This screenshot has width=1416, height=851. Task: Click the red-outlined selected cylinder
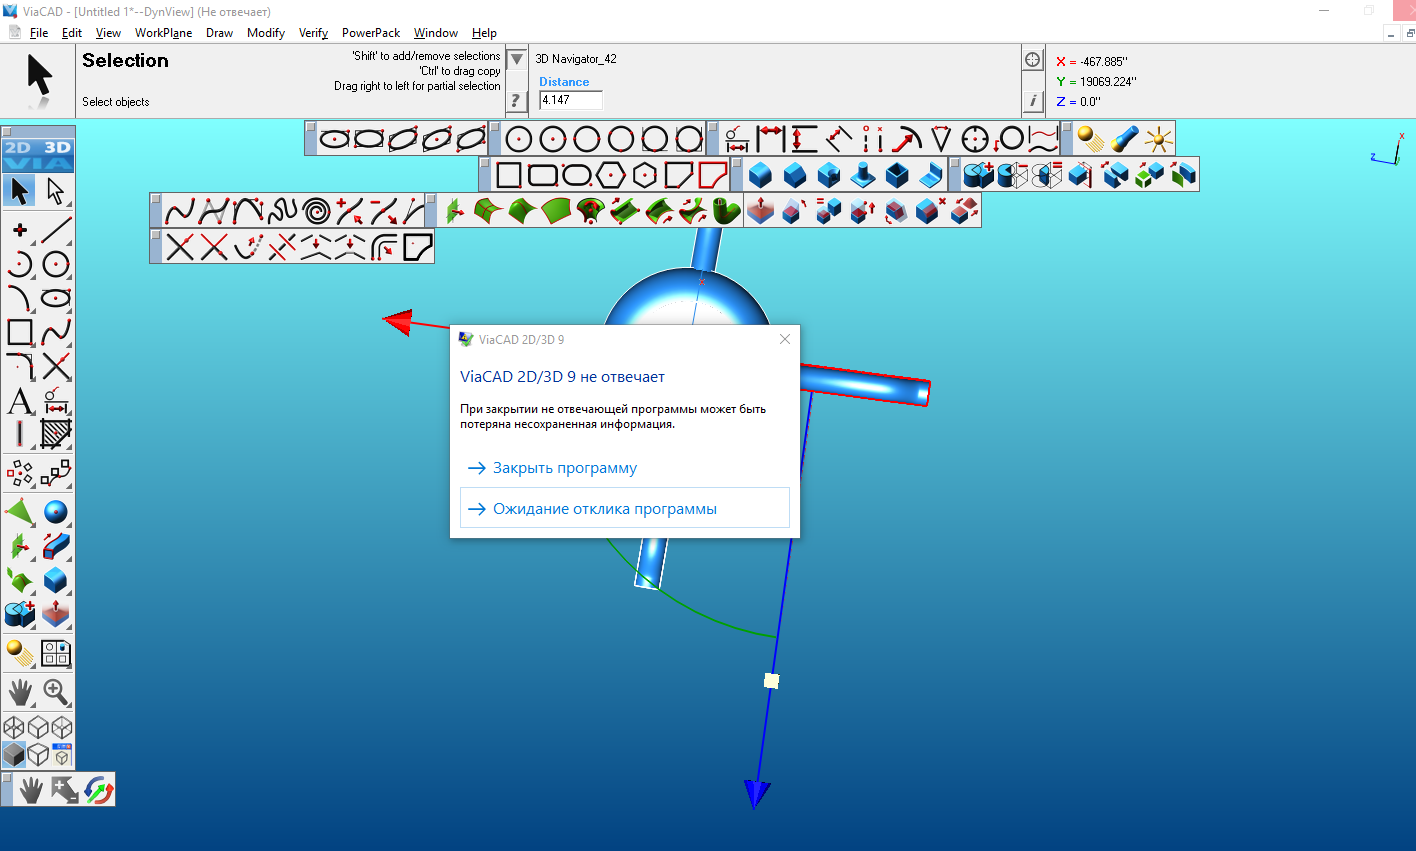click(x=866, y=385)
